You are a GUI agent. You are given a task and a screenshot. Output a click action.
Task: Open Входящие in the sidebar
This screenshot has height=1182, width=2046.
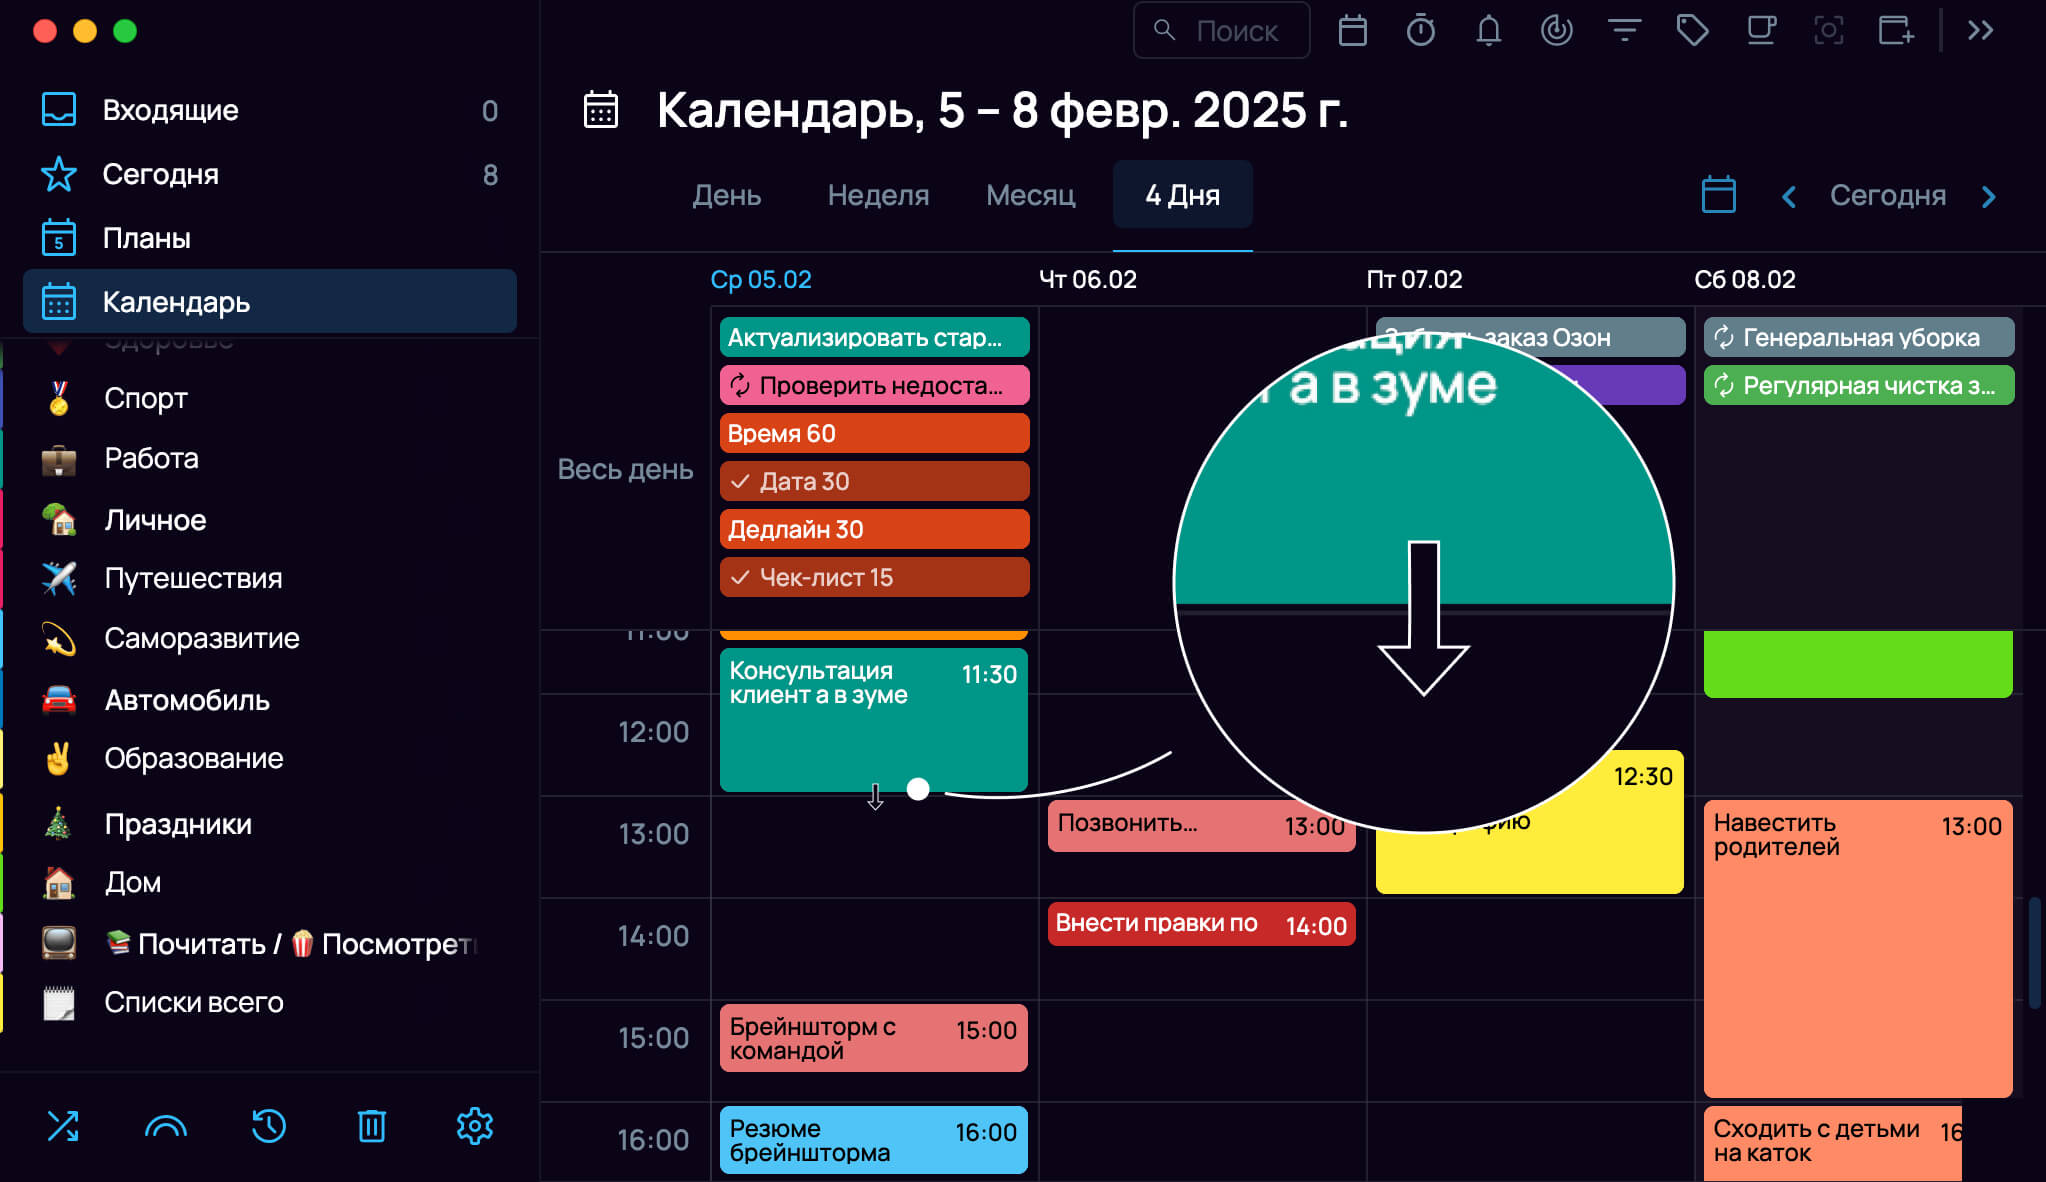click(270, 110)
